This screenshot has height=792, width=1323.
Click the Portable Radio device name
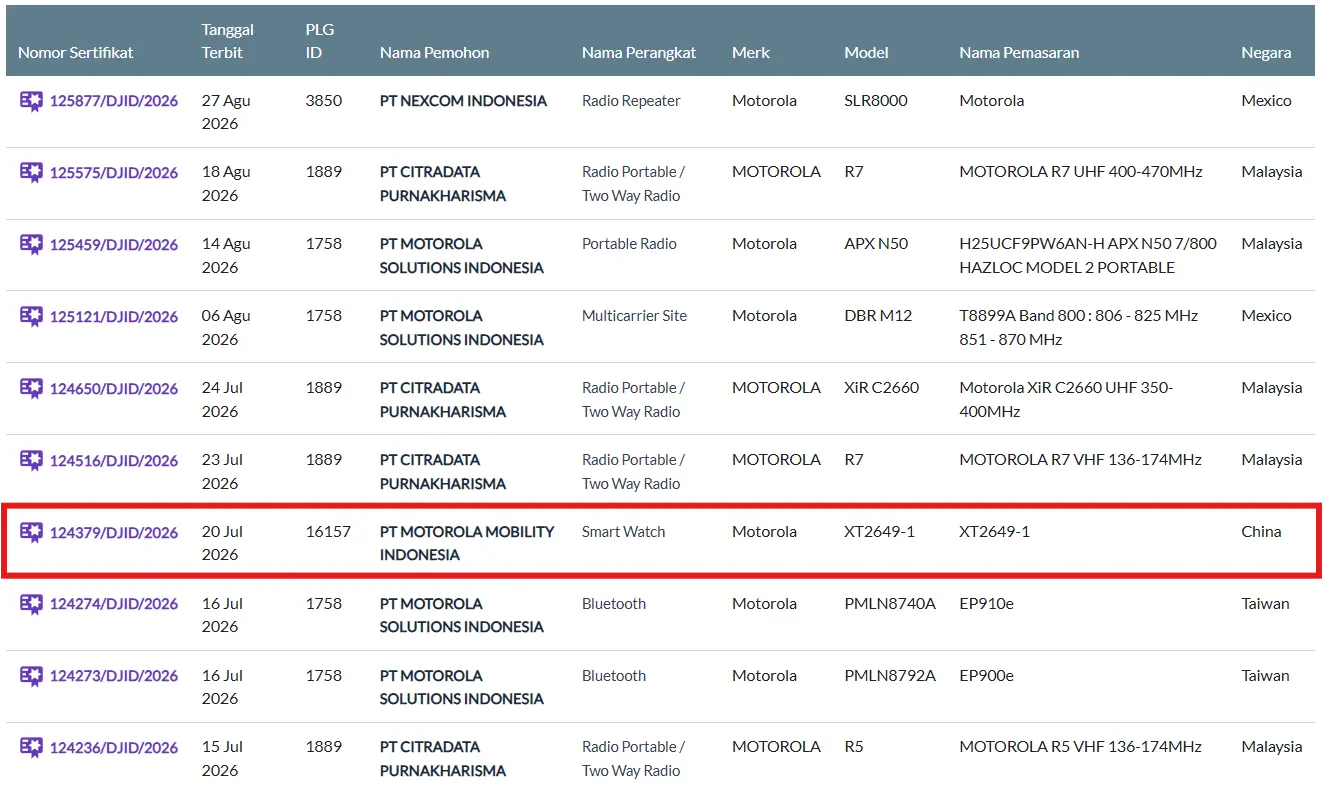click(x=630, y=244)
